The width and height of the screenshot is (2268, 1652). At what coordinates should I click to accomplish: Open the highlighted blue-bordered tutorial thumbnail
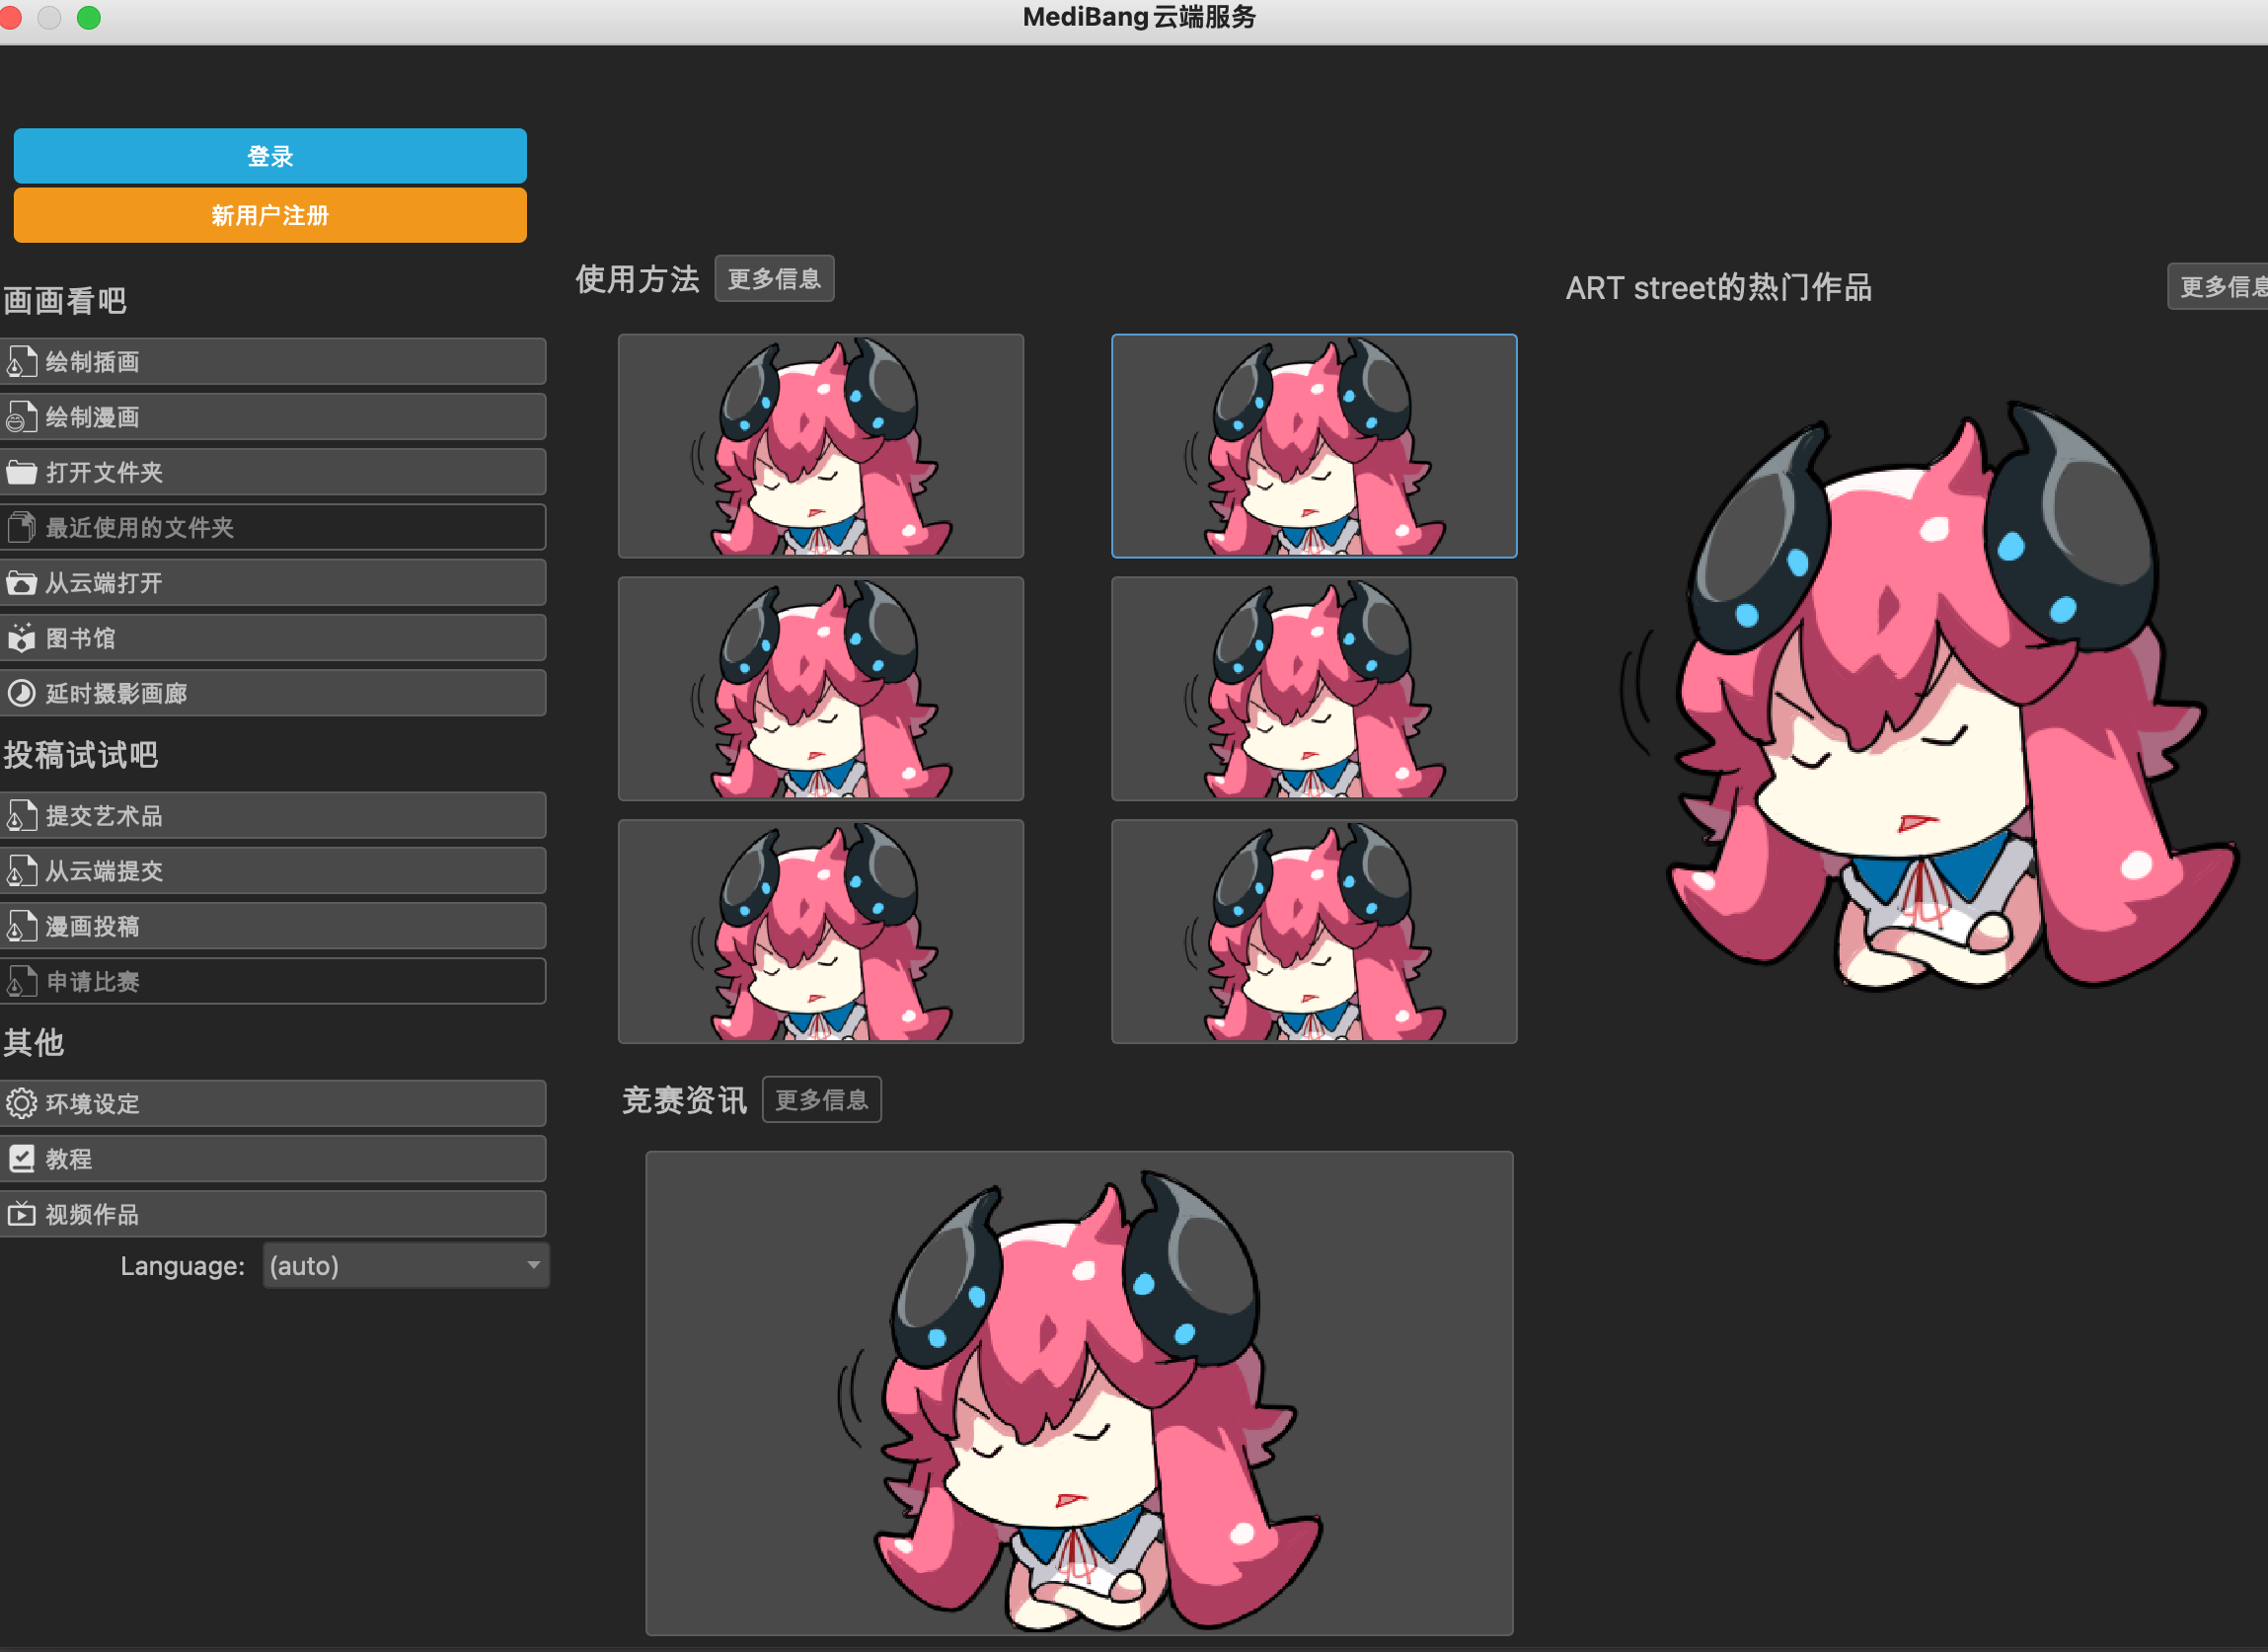1314,446
